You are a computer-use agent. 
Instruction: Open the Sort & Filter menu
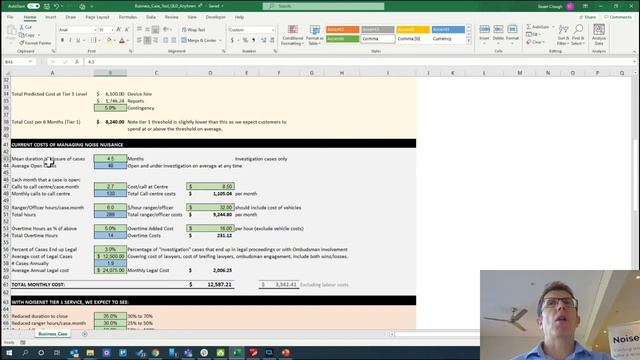[563, 35]
